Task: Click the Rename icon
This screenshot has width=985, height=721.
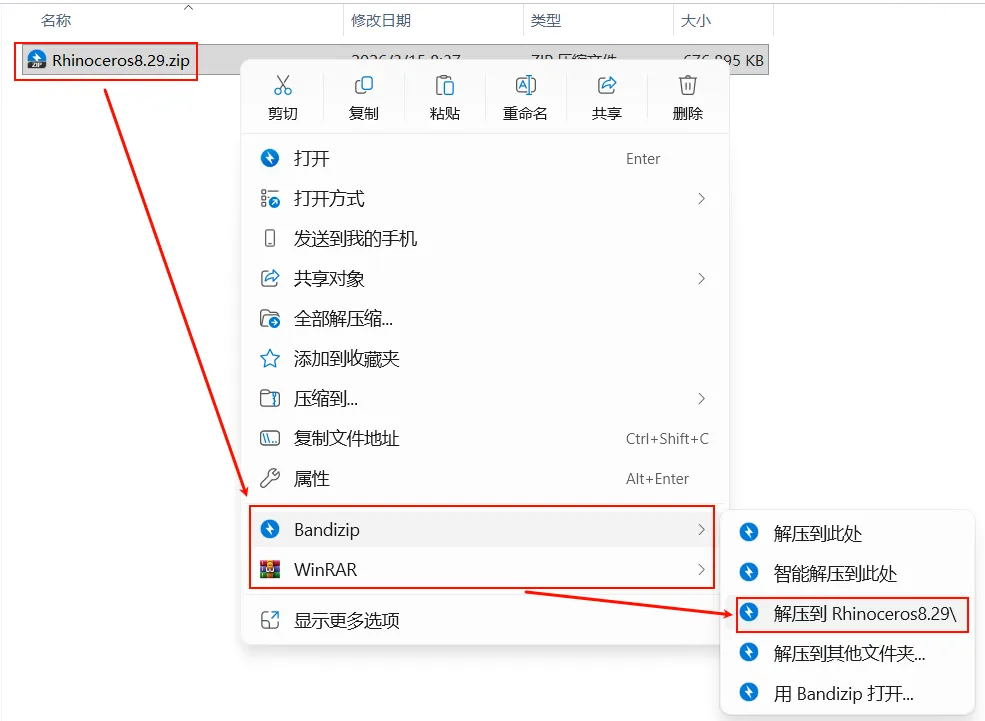Action: pos(525,85)
